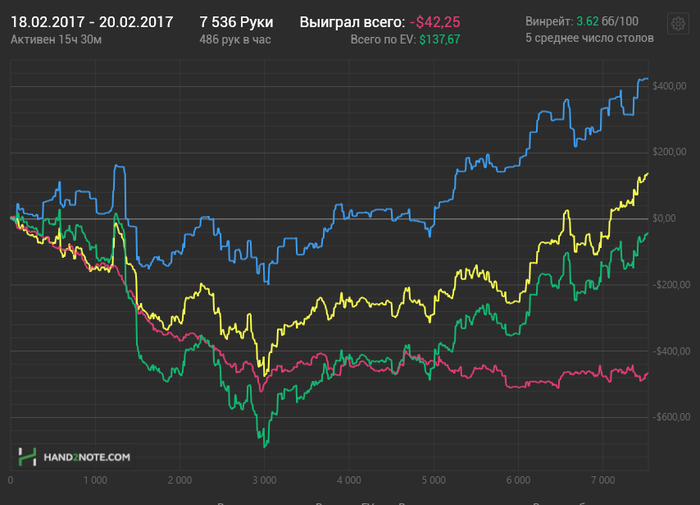This screenshot has width=700, height=505.
Task: Click the 6 000 x-axis label
Action: [x=518, y=480]
